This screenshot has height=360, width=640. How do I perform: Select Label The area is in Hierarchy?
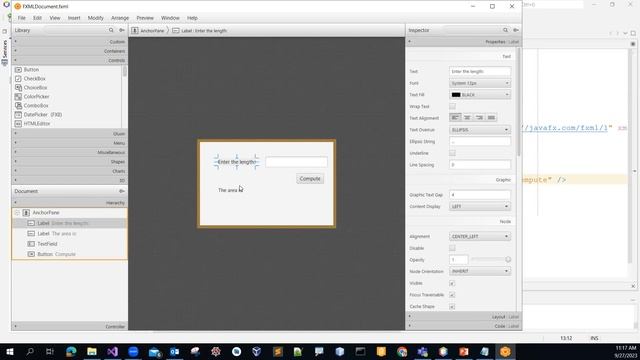(70, 234)
